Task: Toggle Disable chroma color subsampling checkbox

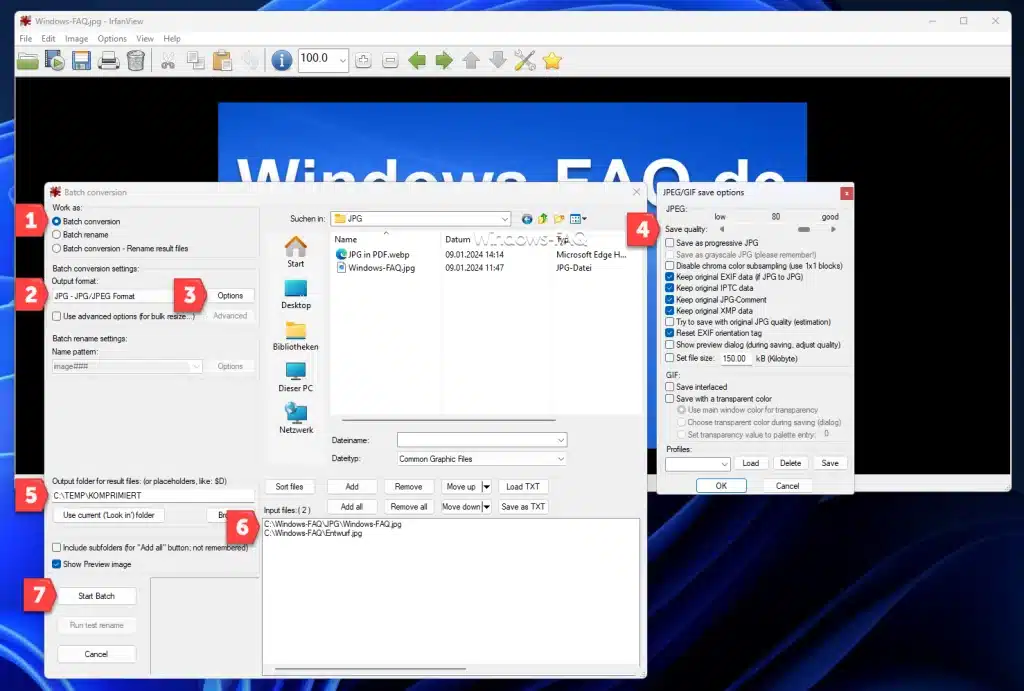Action: pyautogui.click(x=669, y=266)
